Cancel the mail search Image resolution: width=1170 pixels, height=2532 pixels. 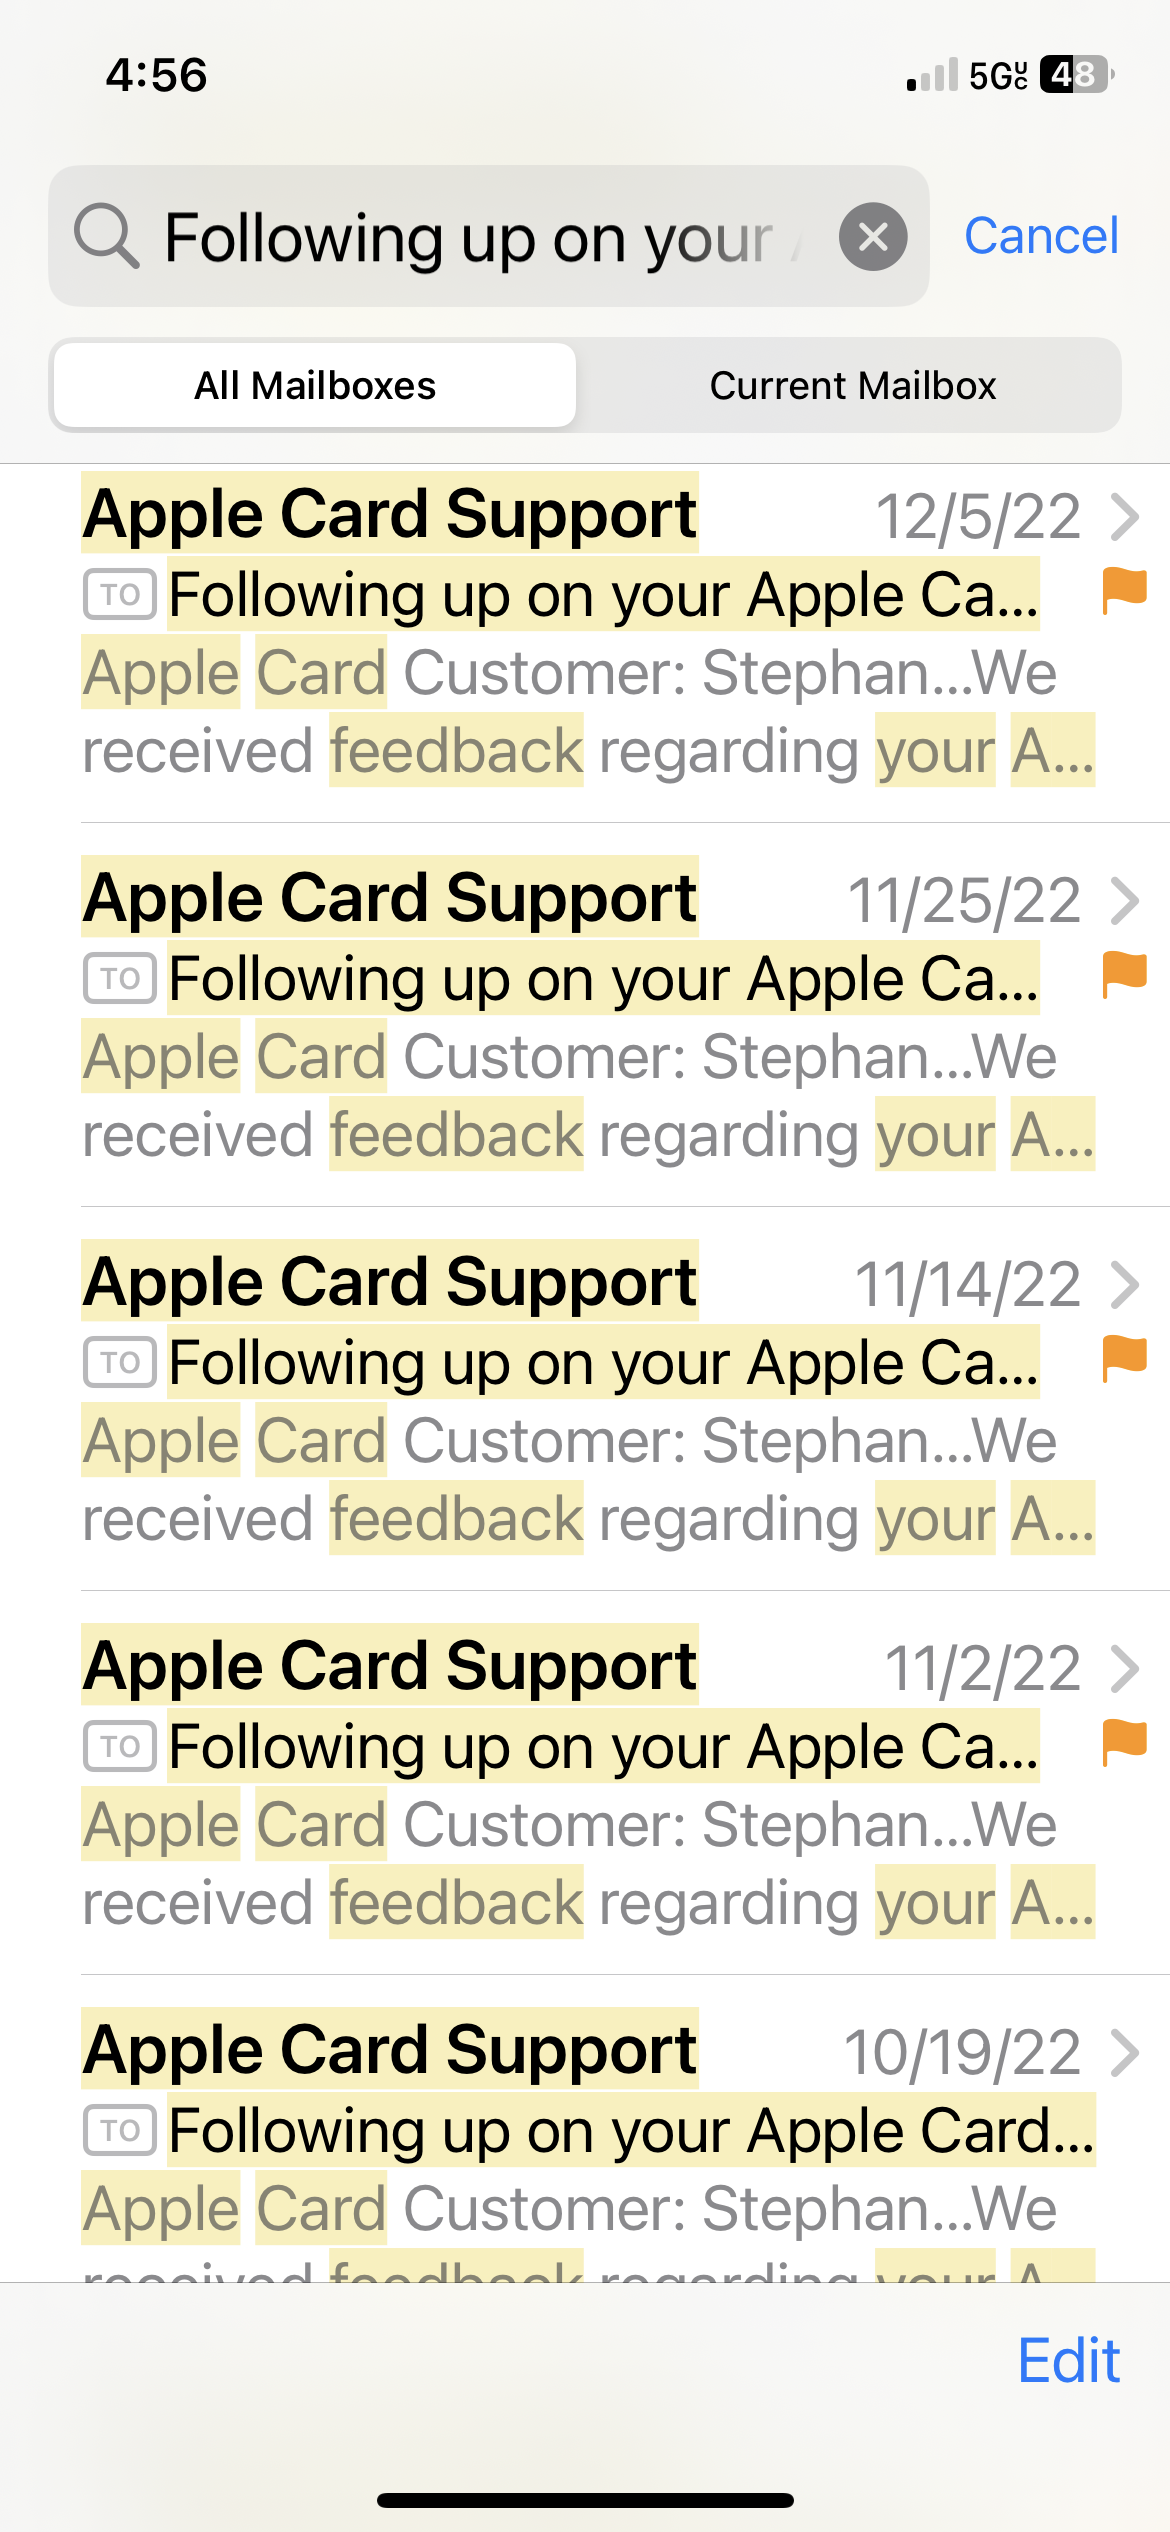[1041, 236]
